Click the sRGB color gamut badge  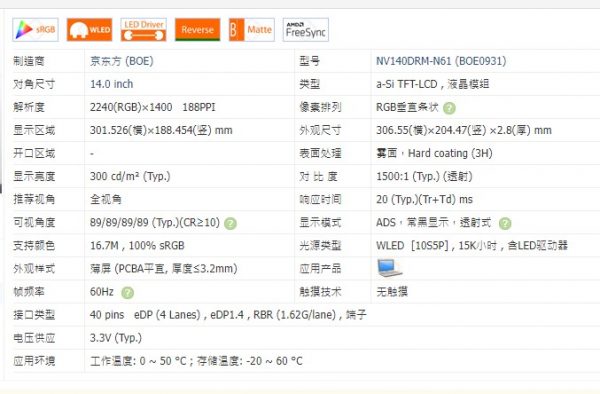(35, 30)
